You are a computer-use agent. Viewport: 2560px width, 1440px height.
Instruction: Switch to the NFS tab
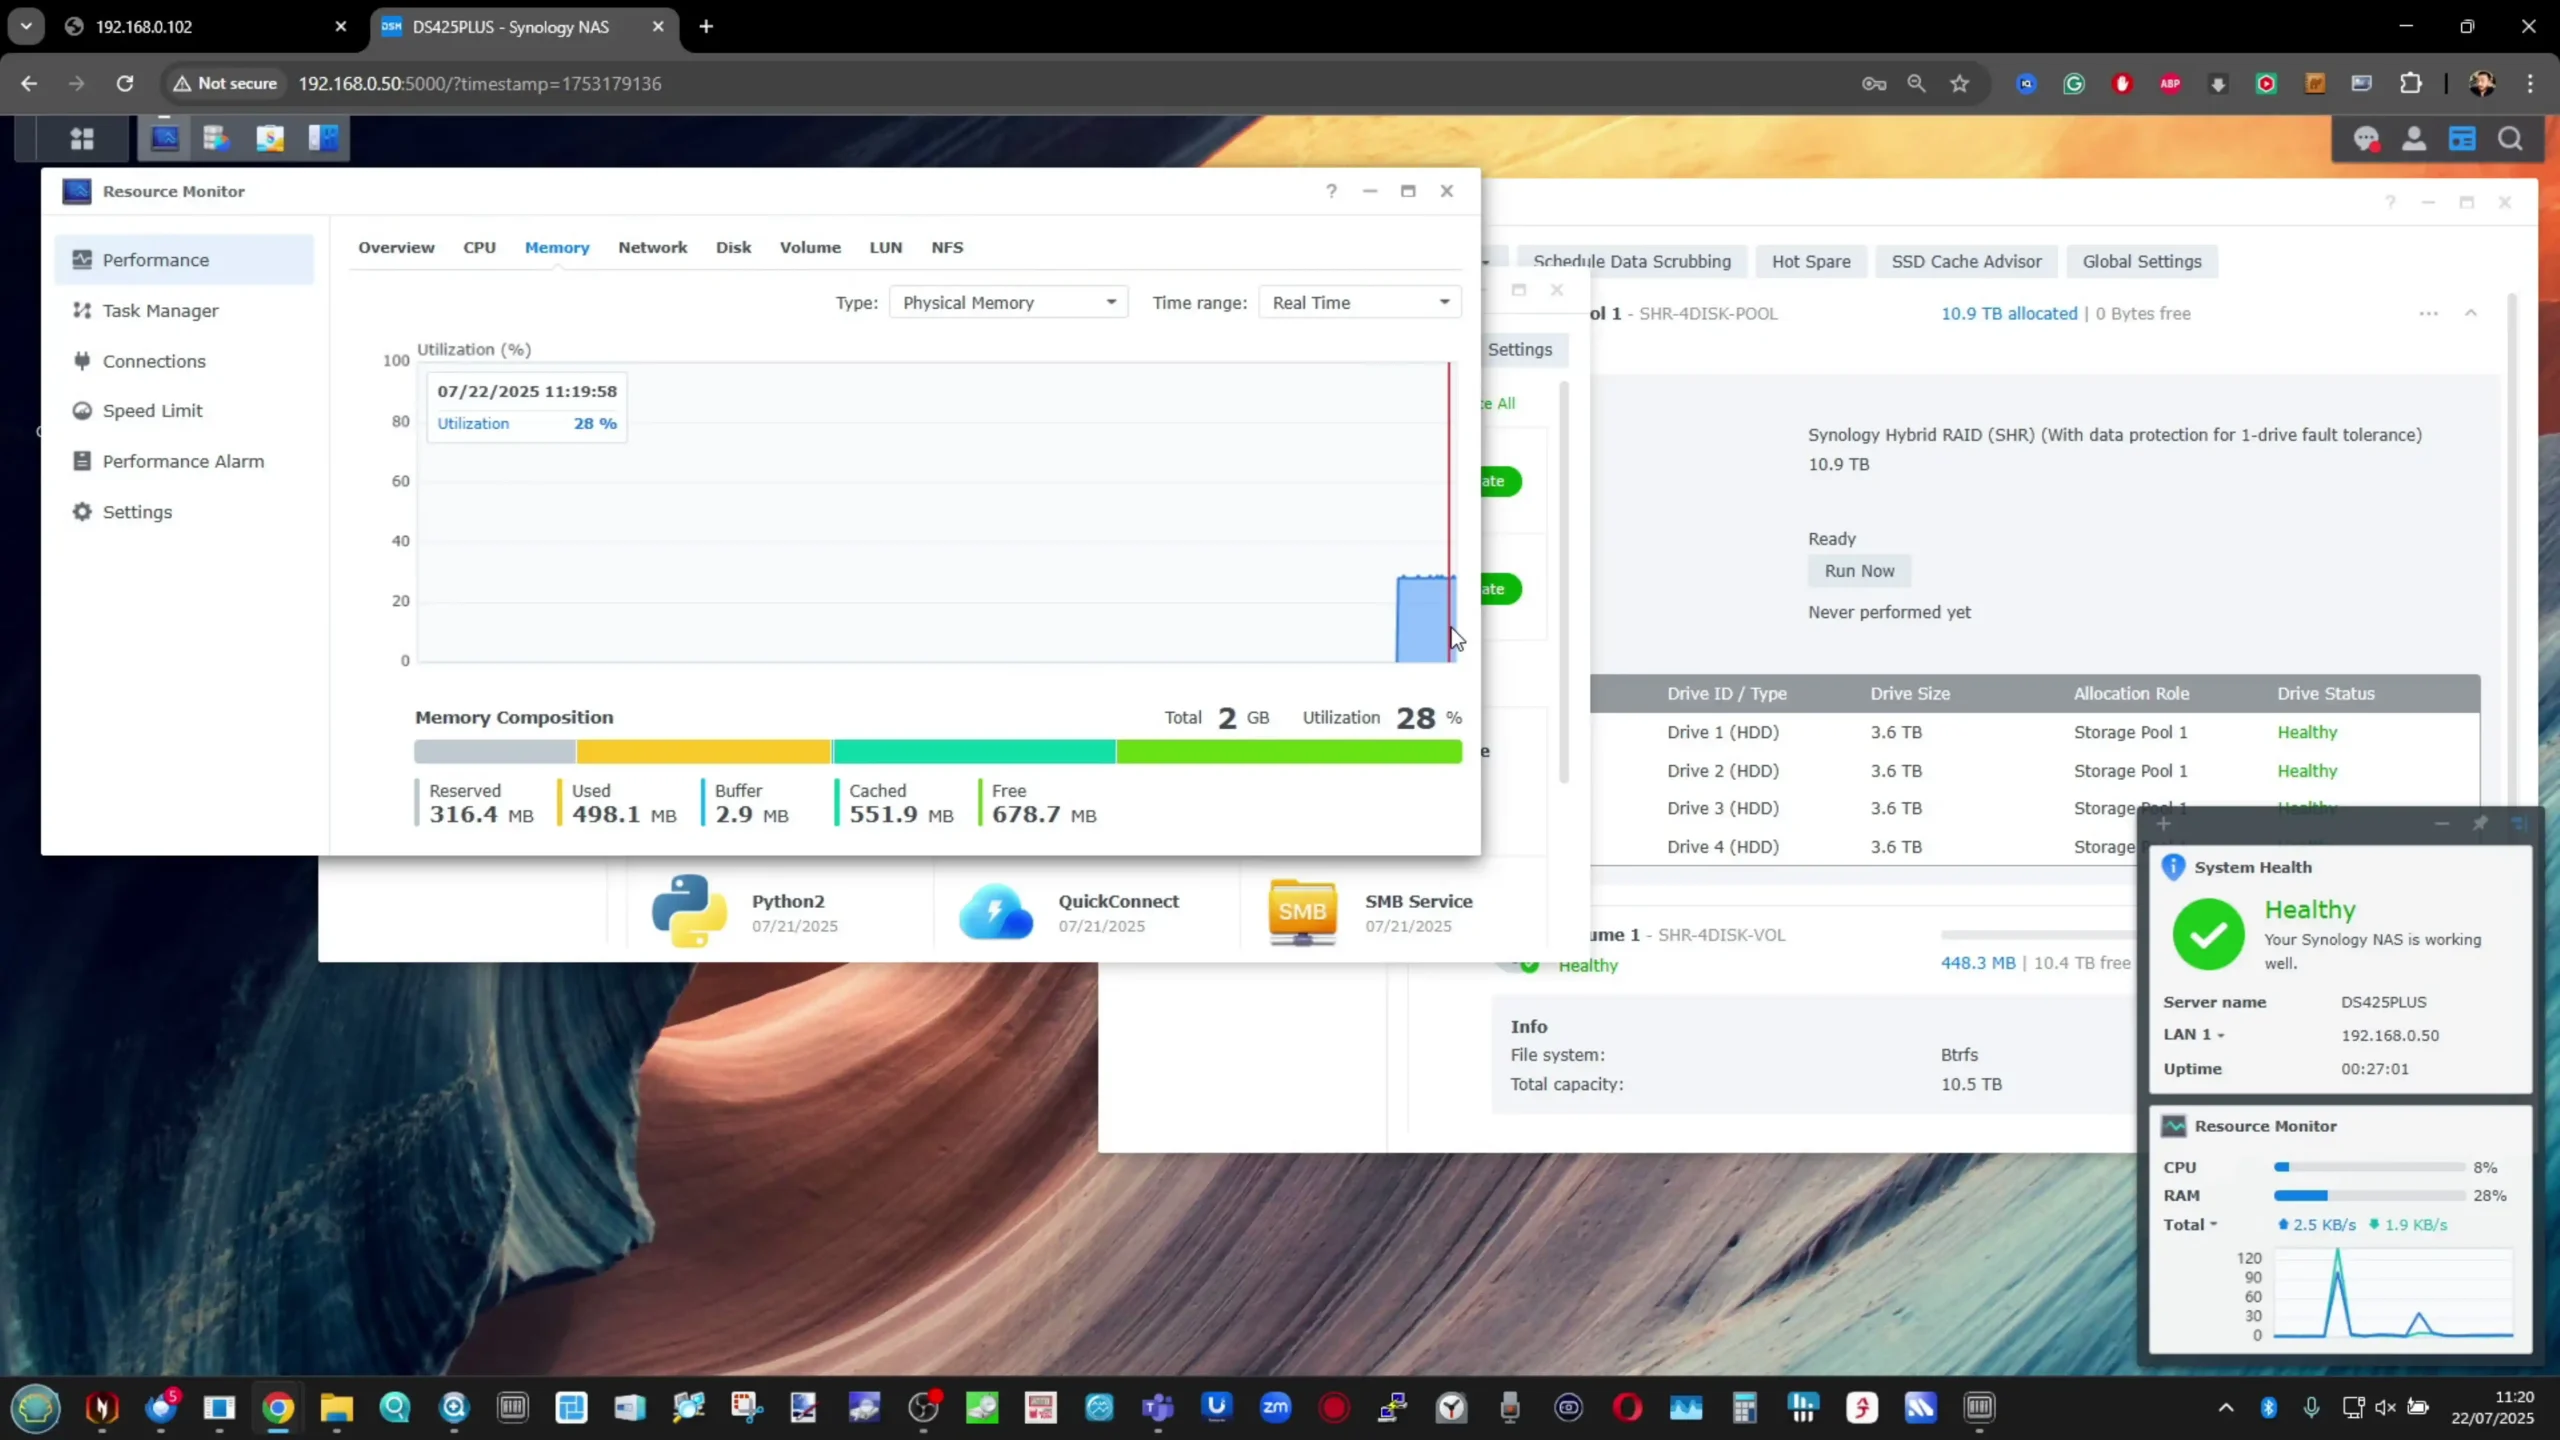click(947, 247)
